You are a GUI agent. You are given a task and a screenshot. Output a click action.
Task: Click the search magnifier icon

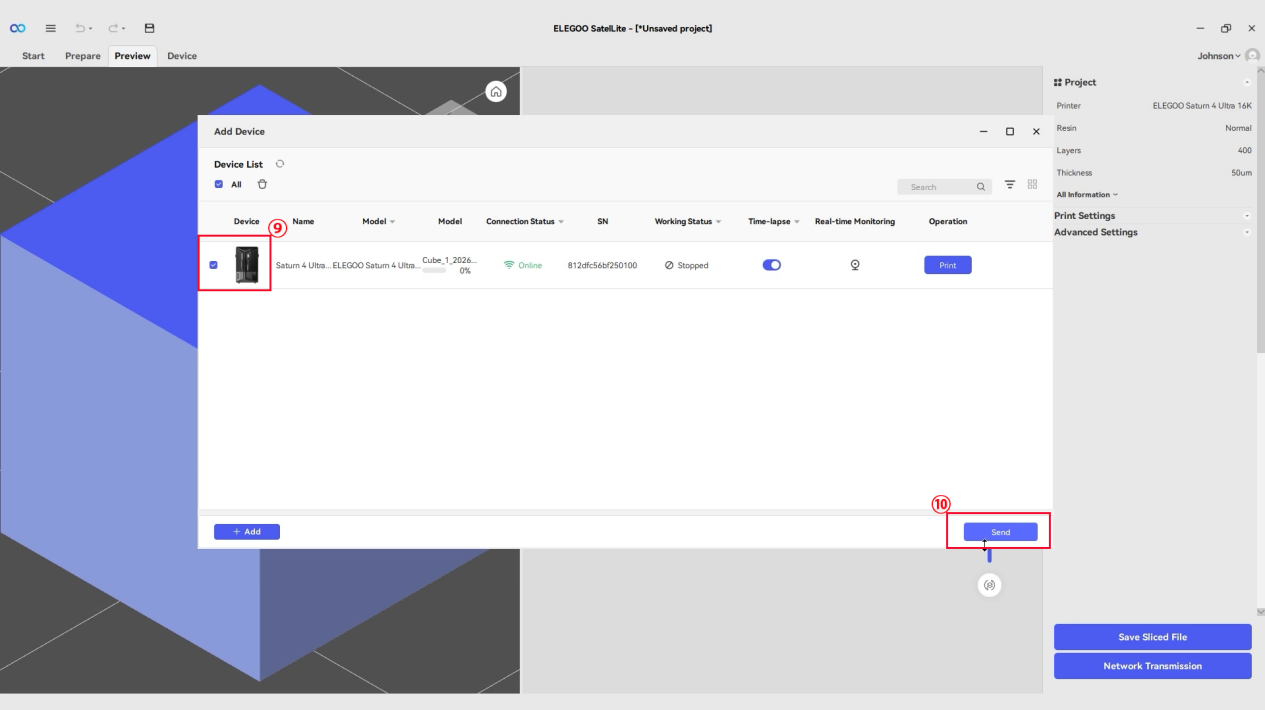tap(981, 187)
